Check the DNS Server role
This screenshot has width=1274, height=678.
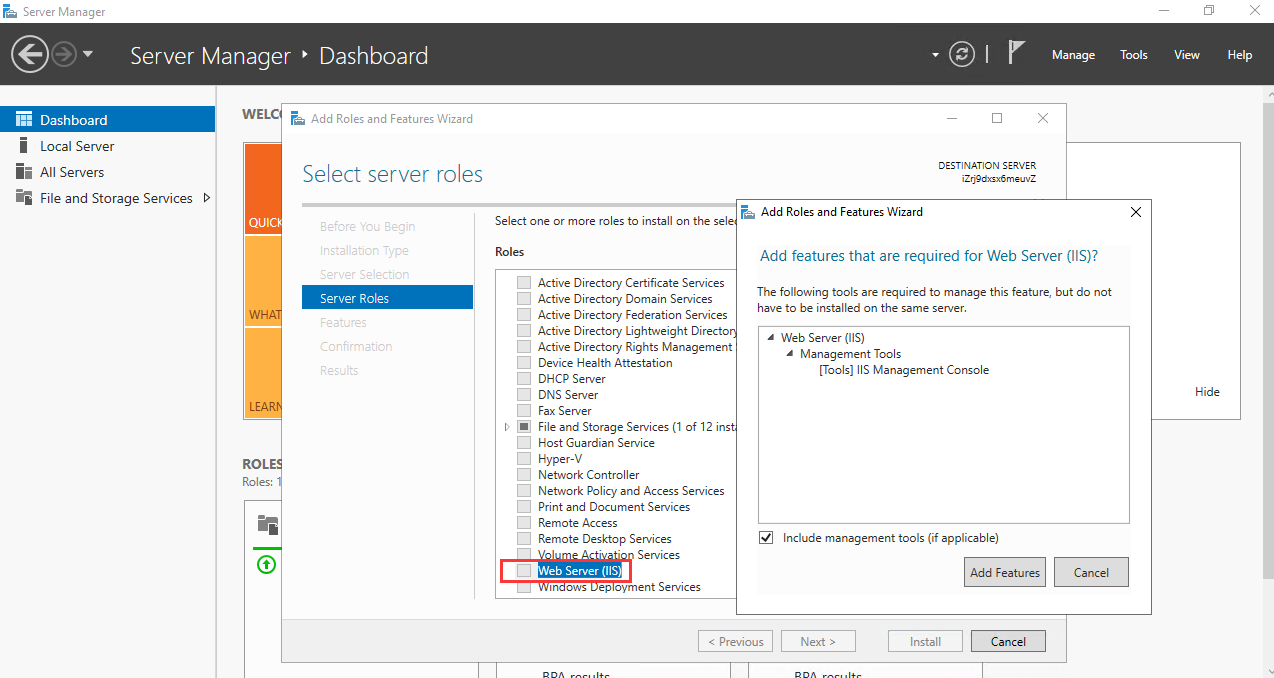coord(524,394)
